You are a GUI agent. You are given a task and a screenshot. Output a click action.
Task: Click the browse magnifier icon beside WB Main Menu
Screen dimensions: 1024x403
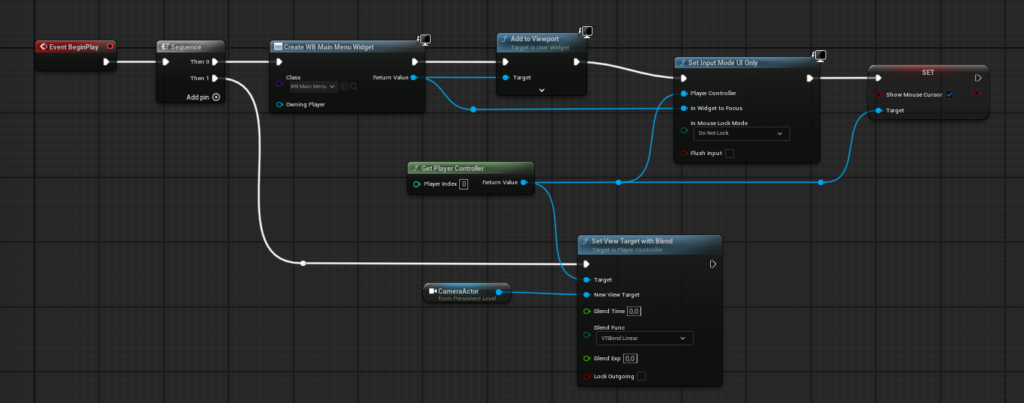coord(353,87)
